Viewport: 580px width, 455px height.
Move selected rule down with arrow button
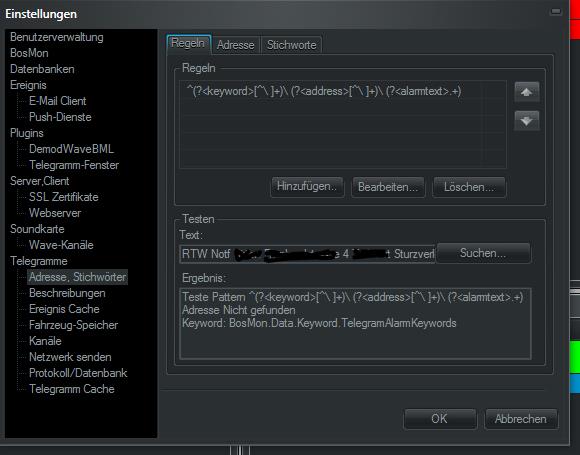(527, 120)
